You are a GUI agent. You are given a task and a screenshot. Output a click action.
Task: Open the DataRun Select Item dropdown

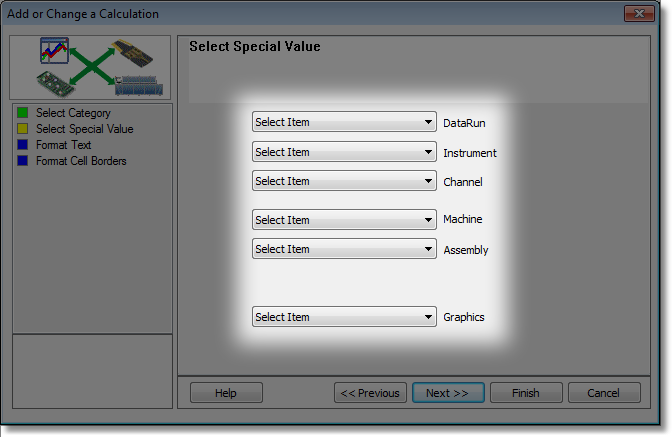pos(344,122)
